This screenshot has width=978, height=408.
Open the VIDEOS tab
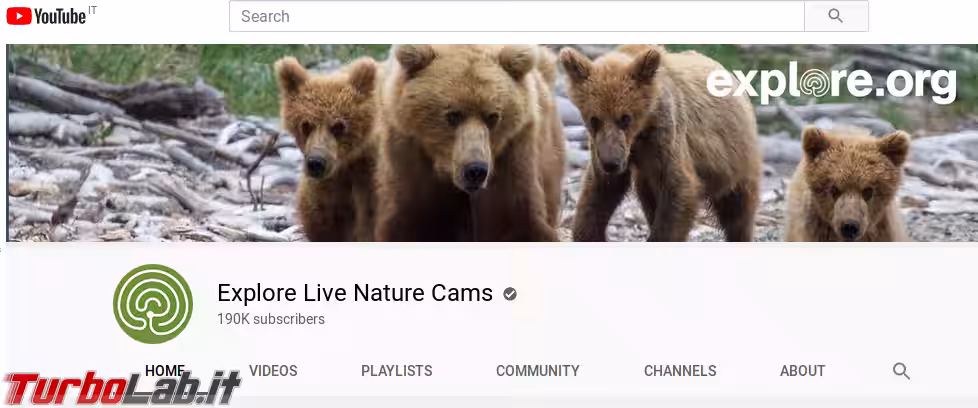273,371
